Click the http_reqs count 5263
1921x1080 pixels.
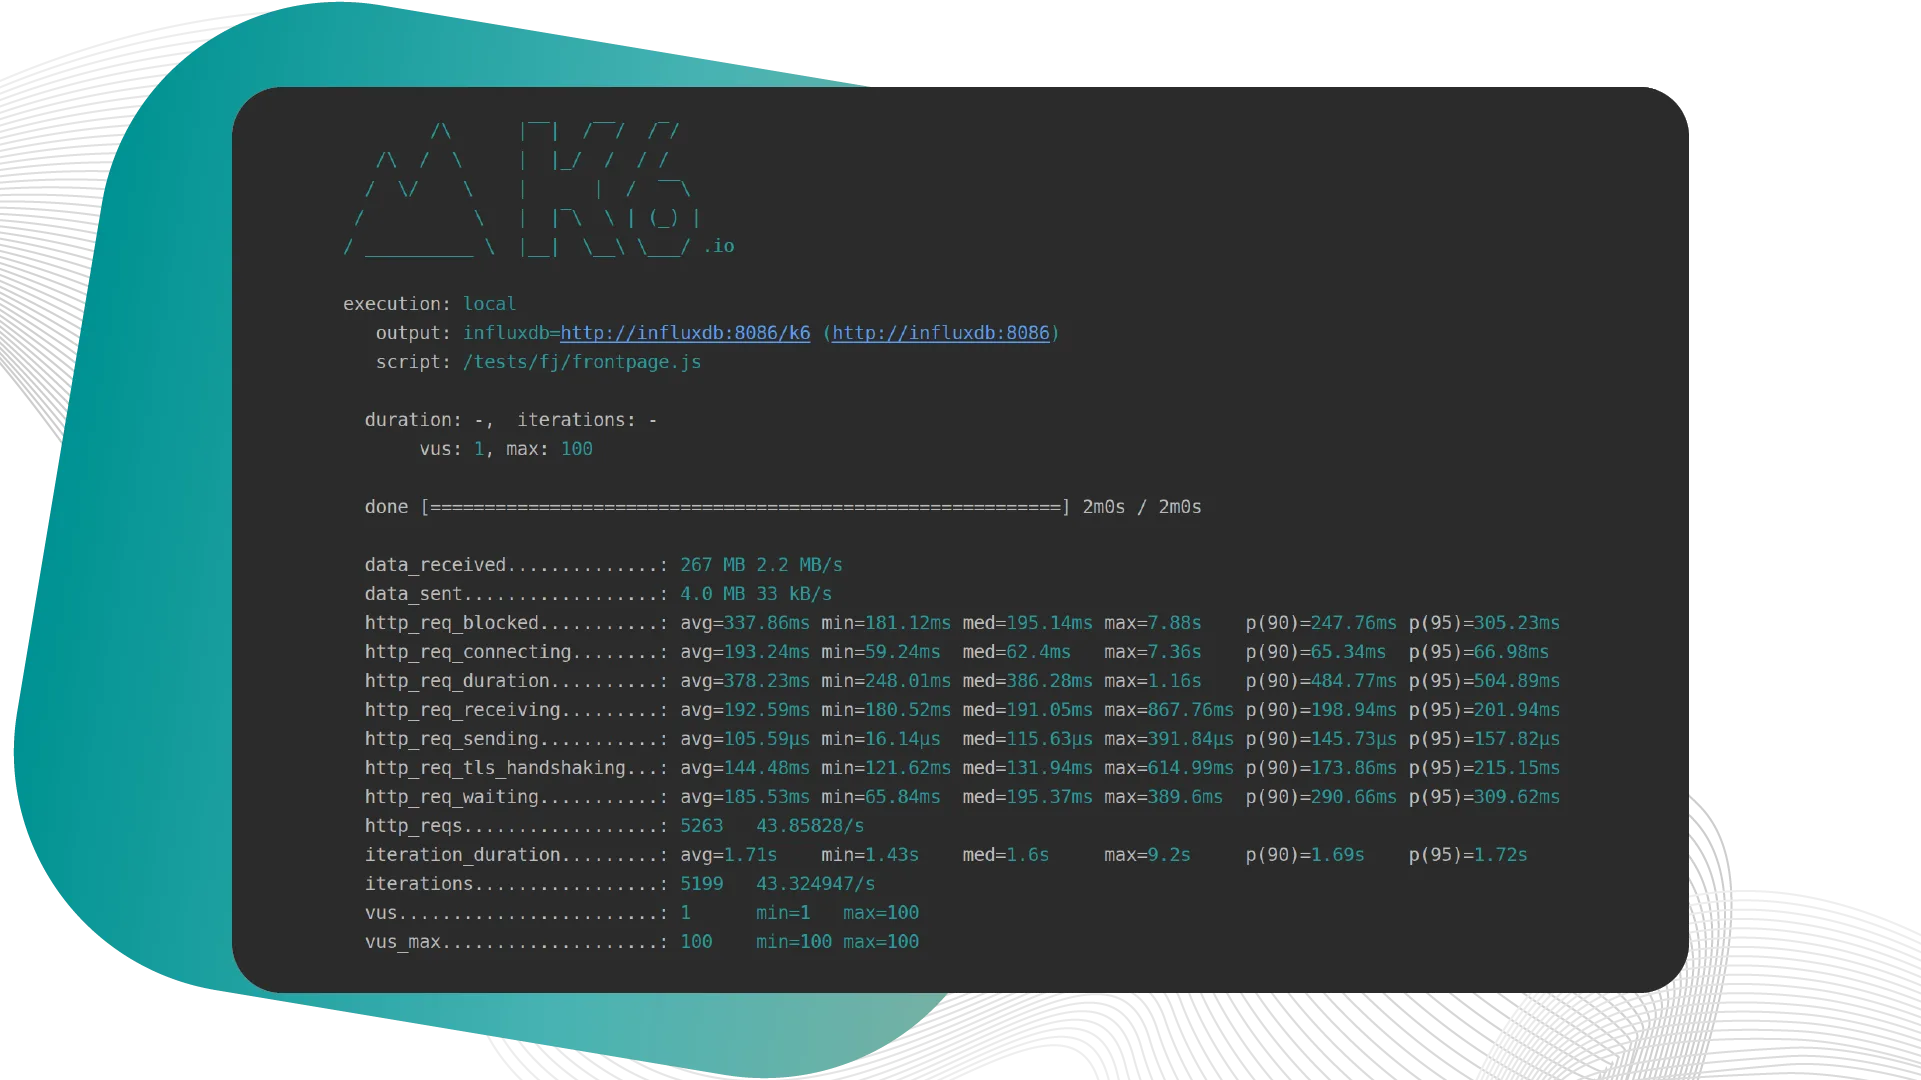pos(702,826)
